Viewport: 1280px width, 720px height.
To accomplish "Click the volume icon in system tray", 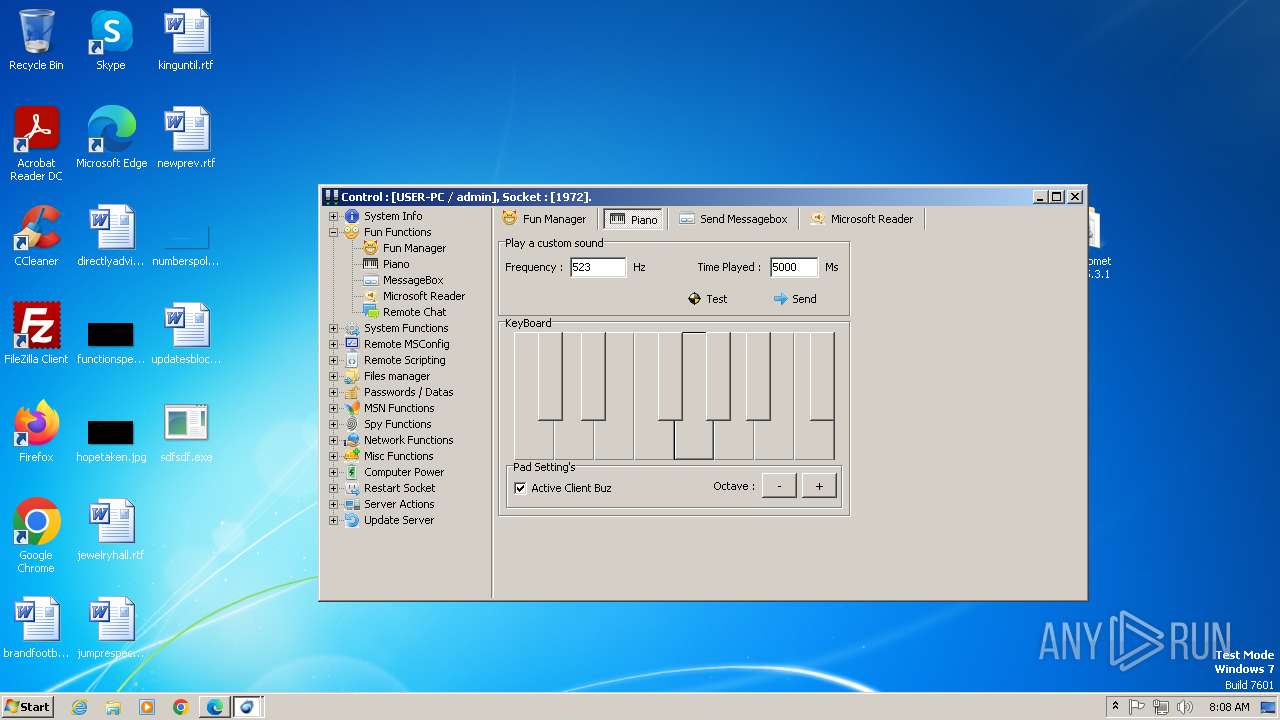I will (x=1185, y=707).
